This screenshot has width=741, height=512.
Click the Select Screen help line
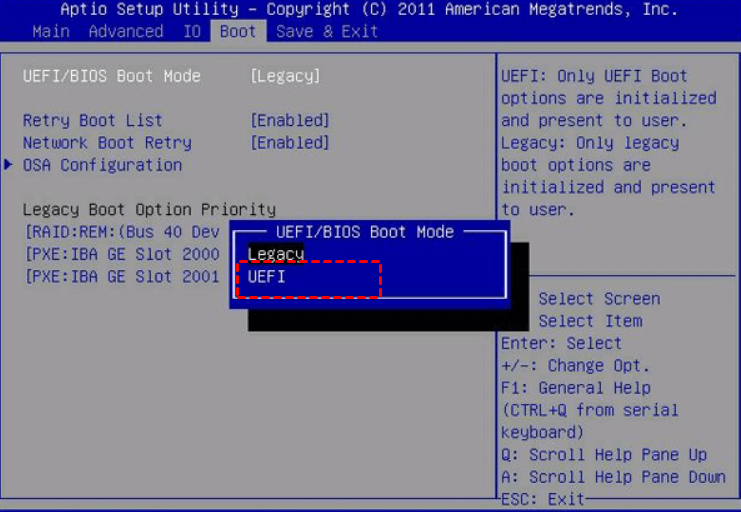[599, 299]
